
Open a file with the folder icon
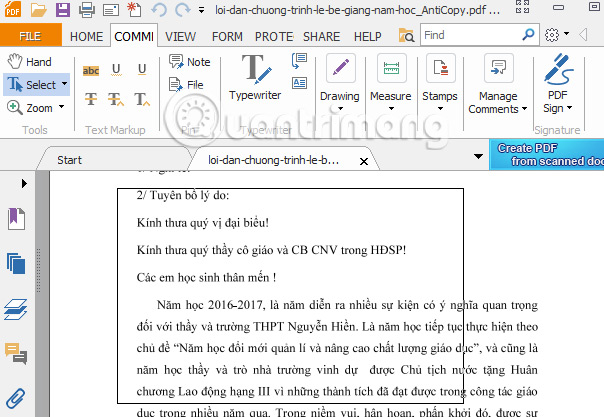coord(39,9)
